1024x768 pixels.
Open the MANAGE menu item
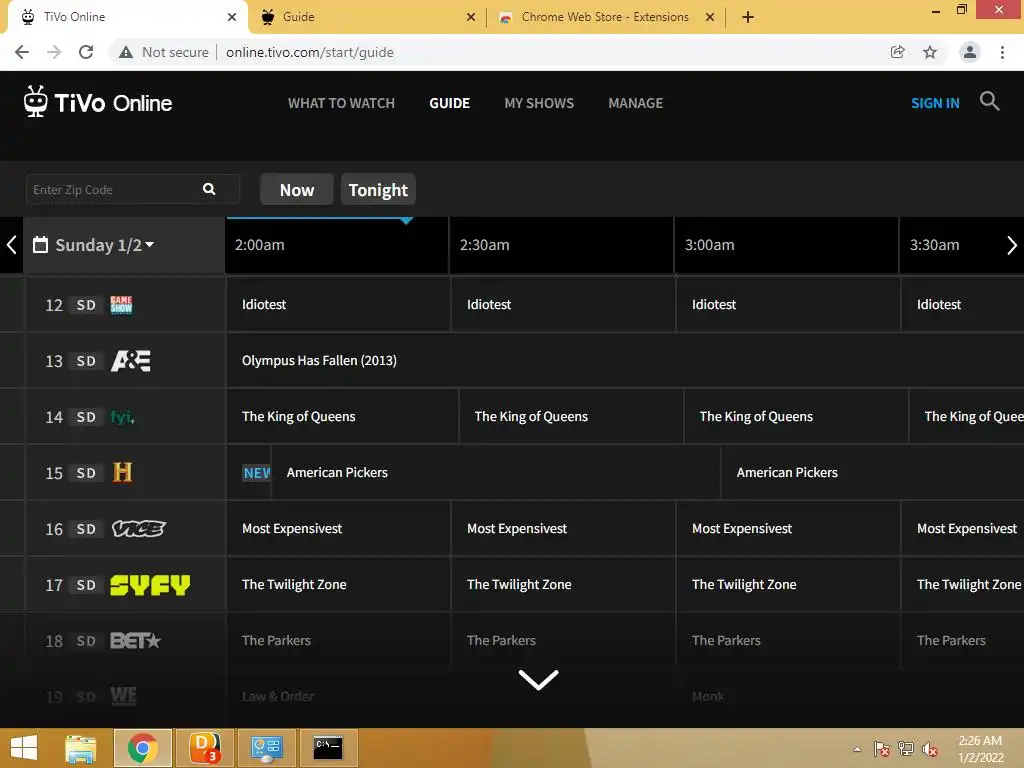635,103
